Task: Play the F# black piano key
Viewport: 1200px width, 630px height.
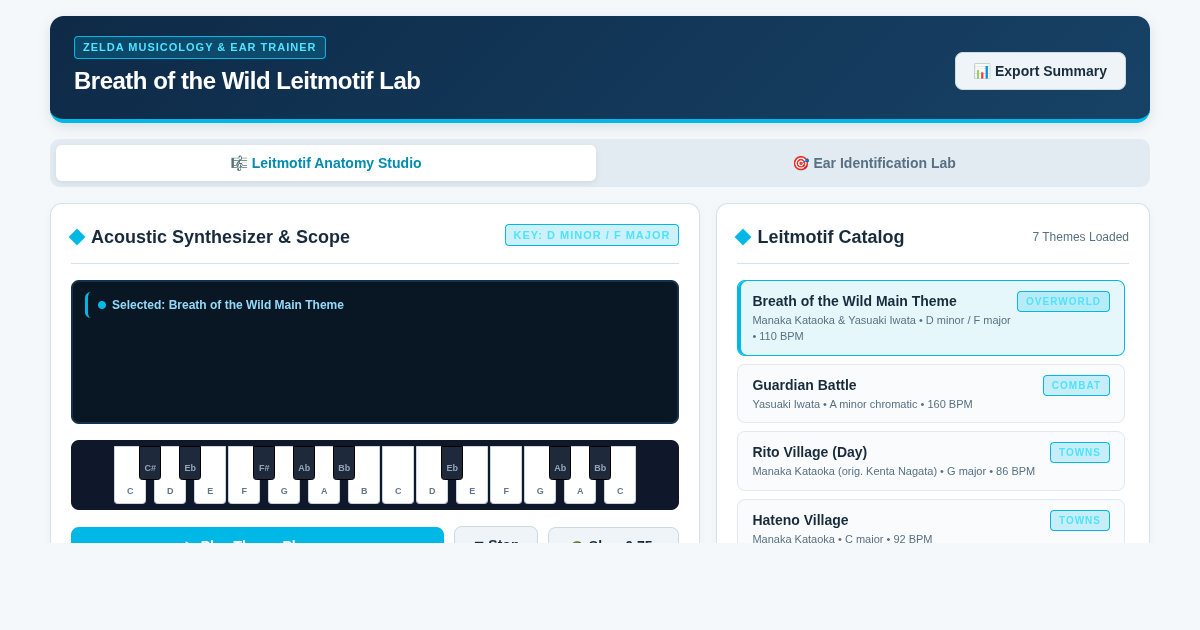Action: (264, 463)
